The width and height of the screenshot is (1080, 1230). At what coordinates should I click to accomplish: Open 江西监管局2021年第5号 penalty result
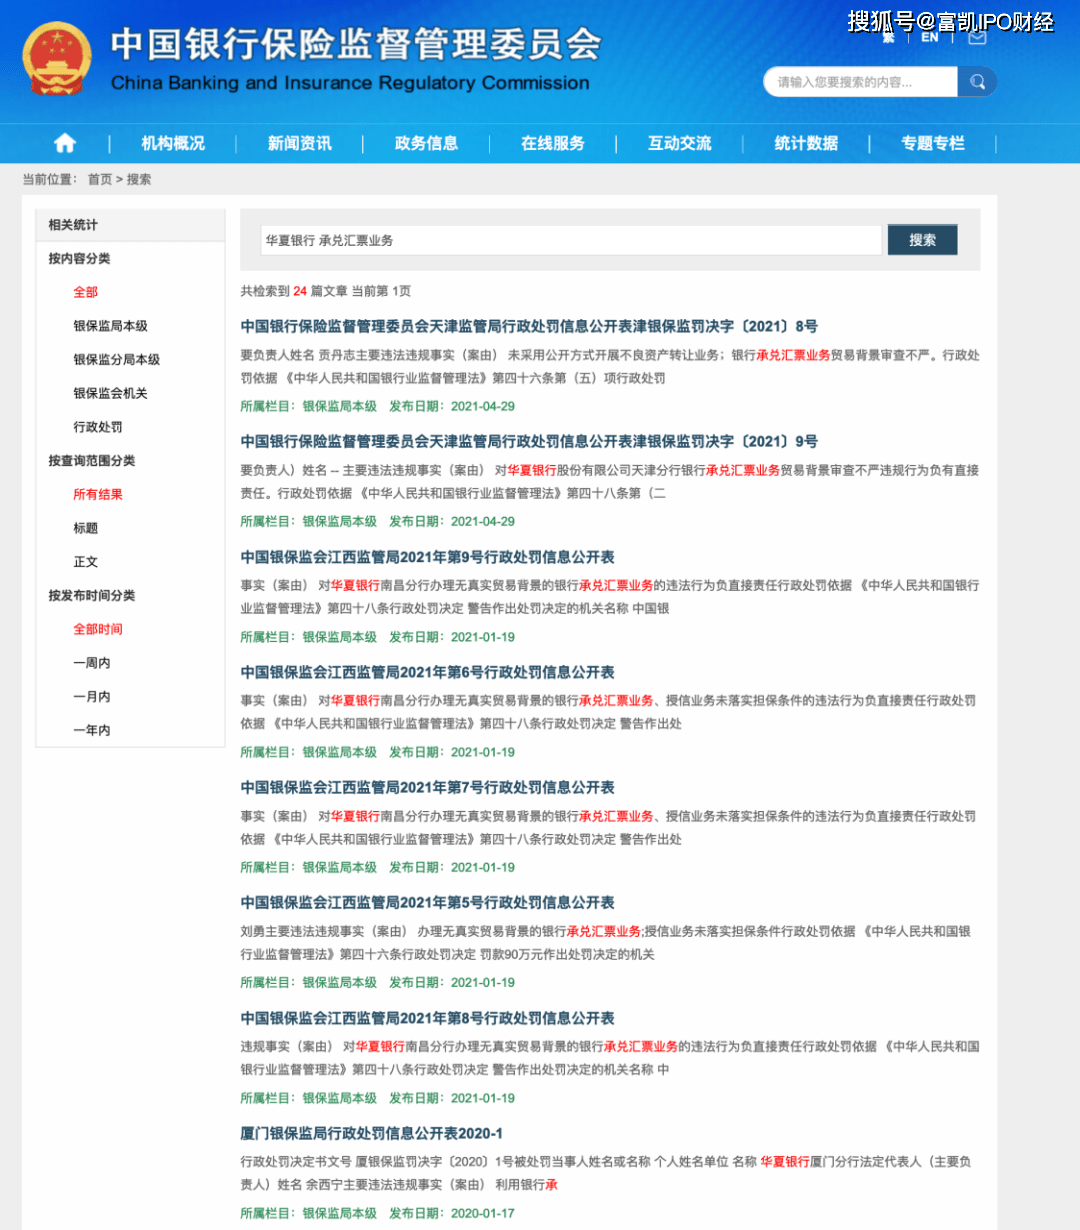pyautogui.click(x=427, y=902)
